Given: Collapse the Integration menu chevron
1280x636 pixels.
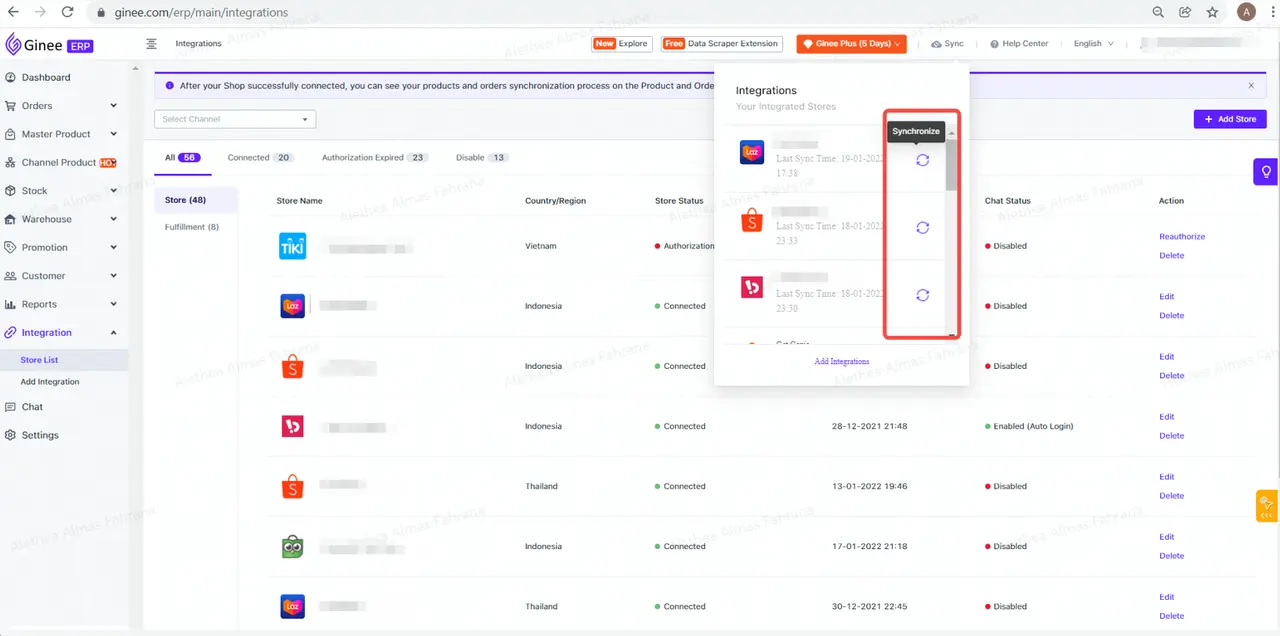Looking at the screenshot, I should click(x=114, y=332).
